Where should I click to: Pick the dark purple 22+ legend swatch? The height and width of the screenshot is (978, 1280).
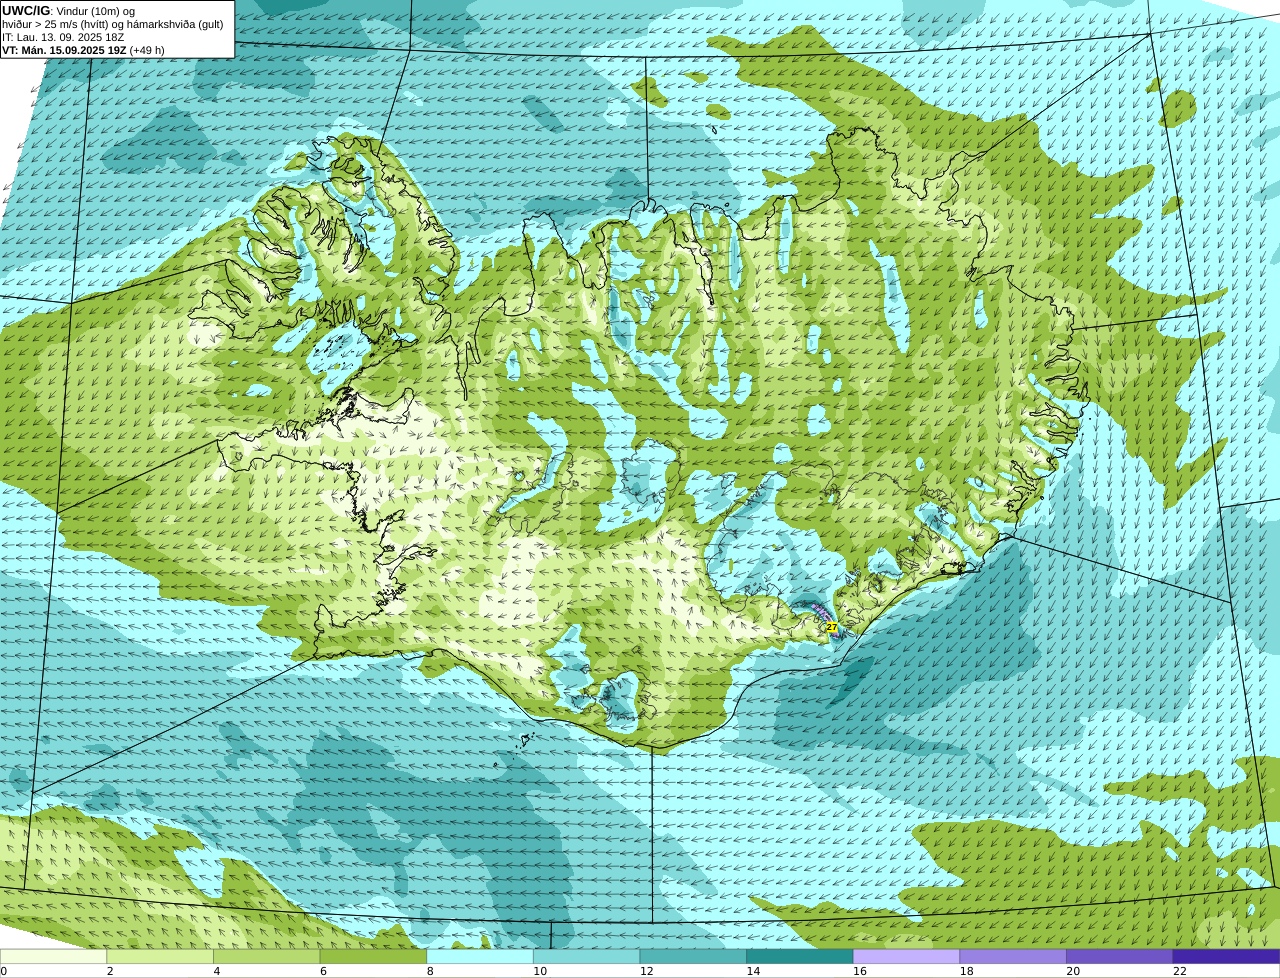1226,956
